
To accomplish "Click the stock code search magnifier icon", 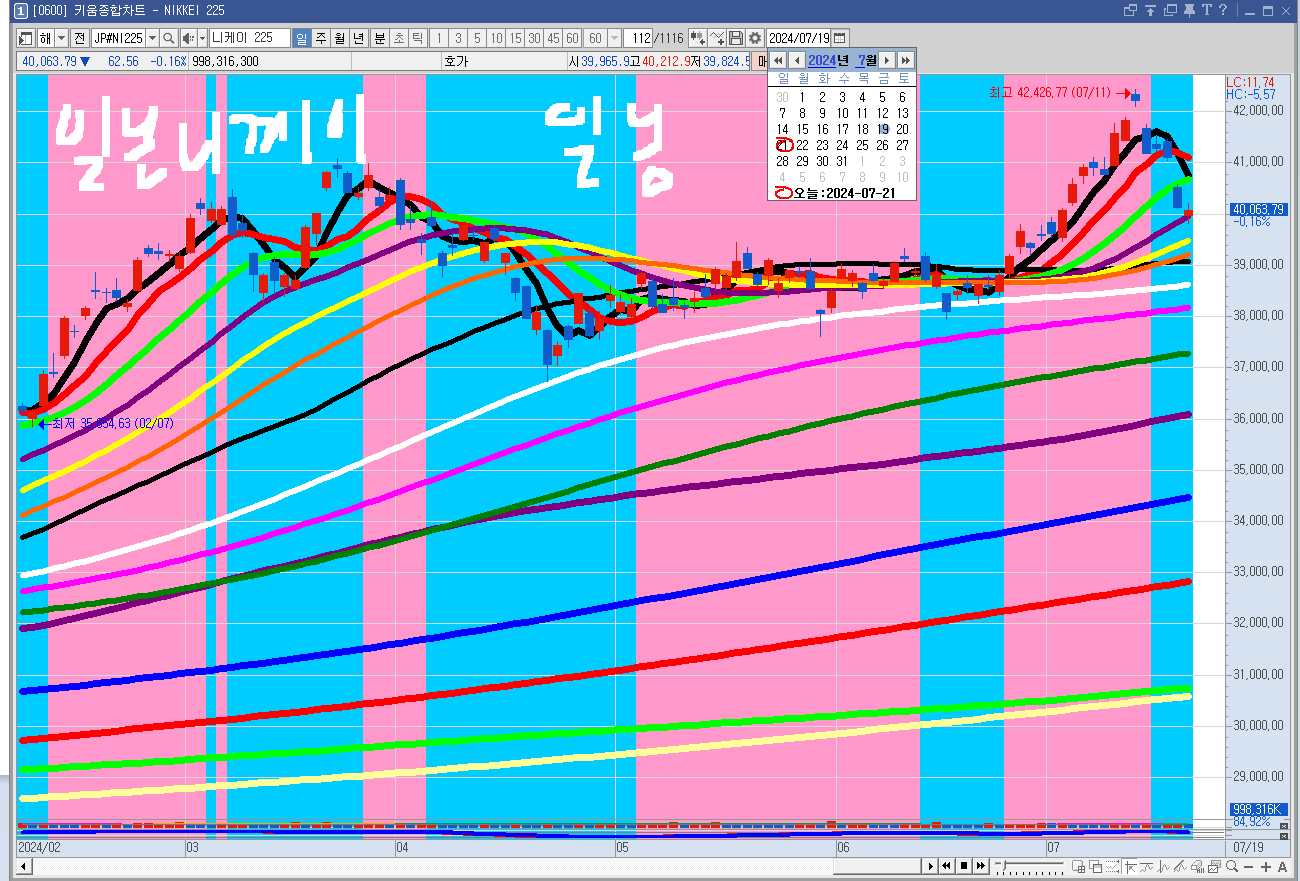I will 169,38.
